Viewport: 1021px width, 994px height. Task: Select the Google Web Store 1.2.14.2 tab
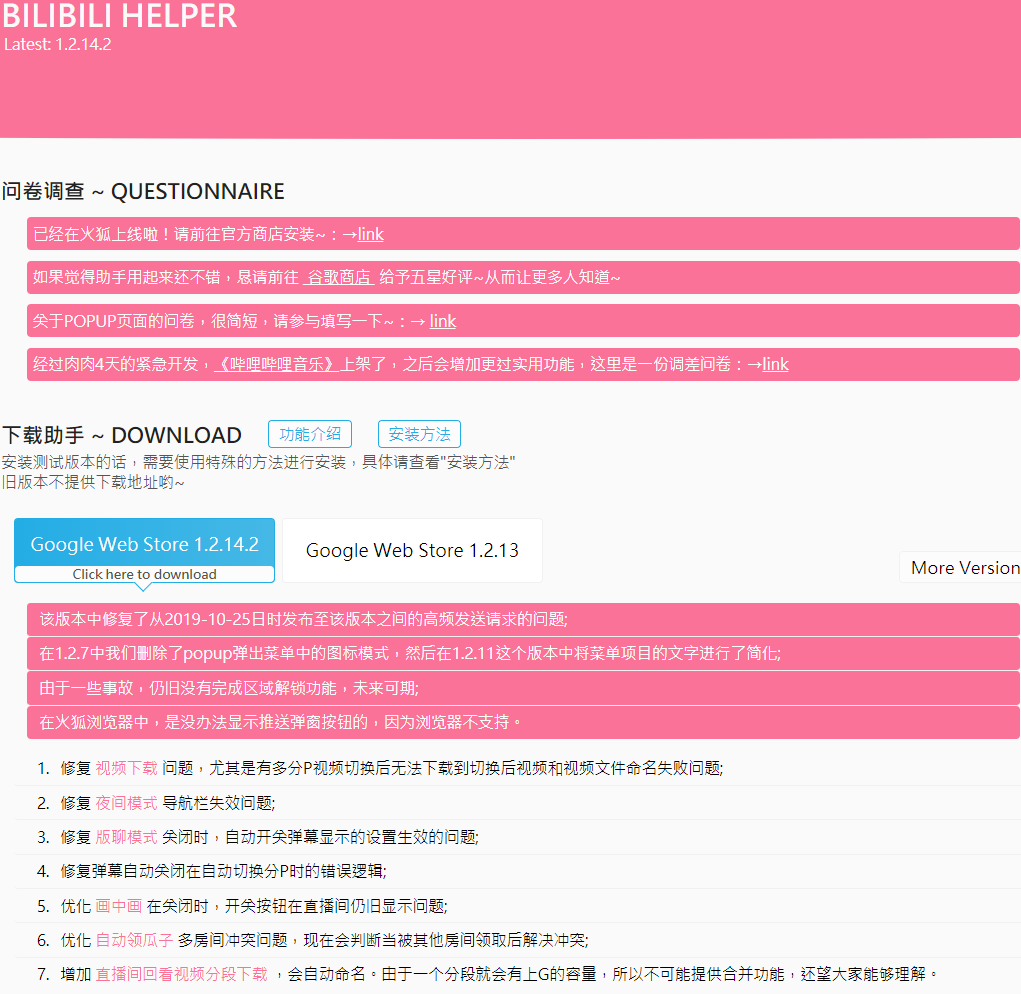[145, 543]
